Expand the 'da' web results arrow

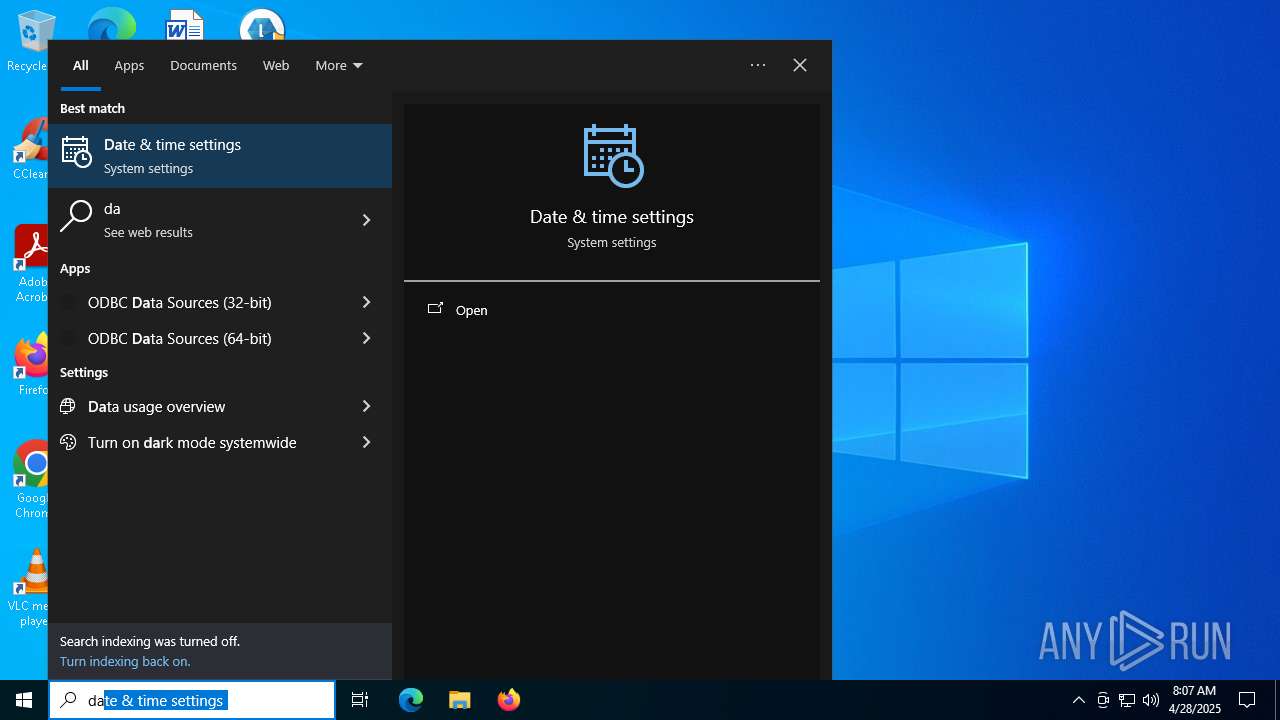(x=366, y=220)
